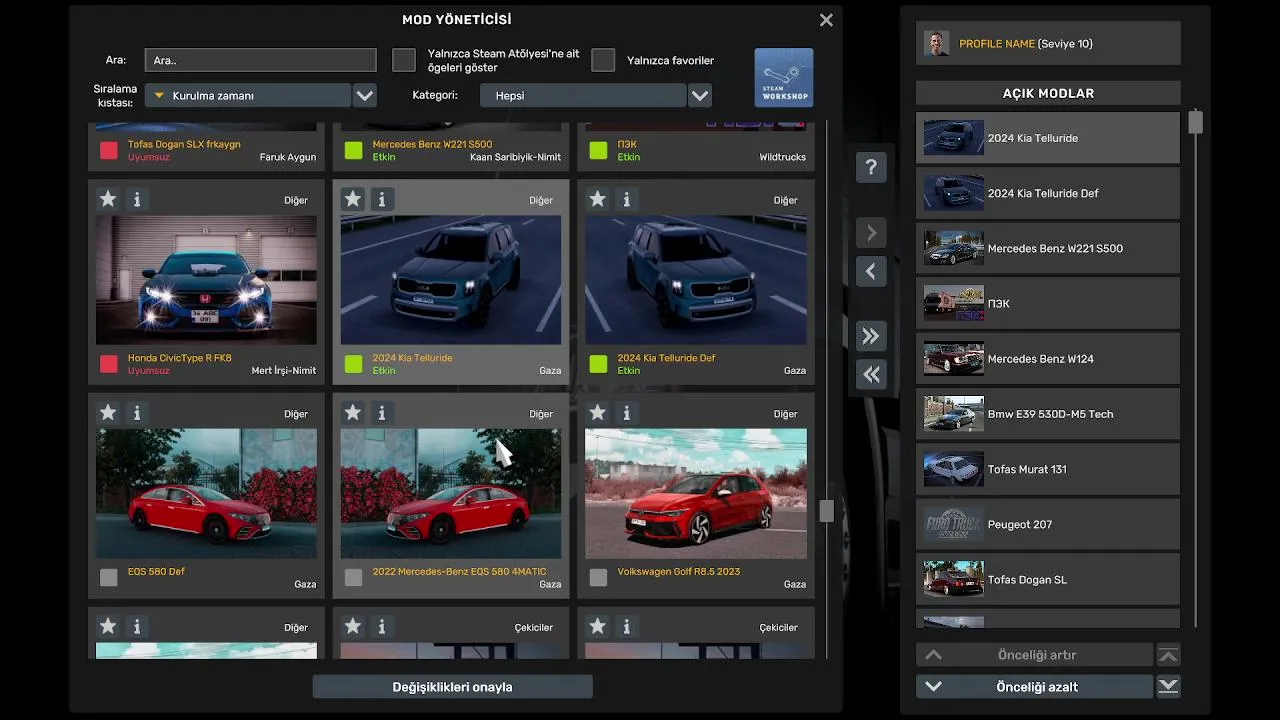Viewport: 1280px width, 720px height.
Task: Click the Tofas Dogan SLX frkaygn title
Action: [184, 145]
